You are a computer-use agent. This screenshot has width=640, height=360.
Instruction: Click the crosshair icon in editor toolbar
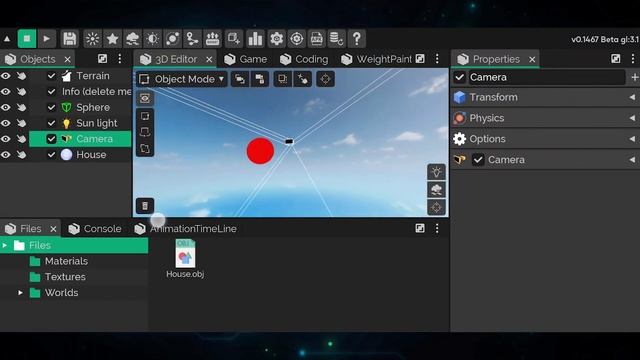click(325, 79)
